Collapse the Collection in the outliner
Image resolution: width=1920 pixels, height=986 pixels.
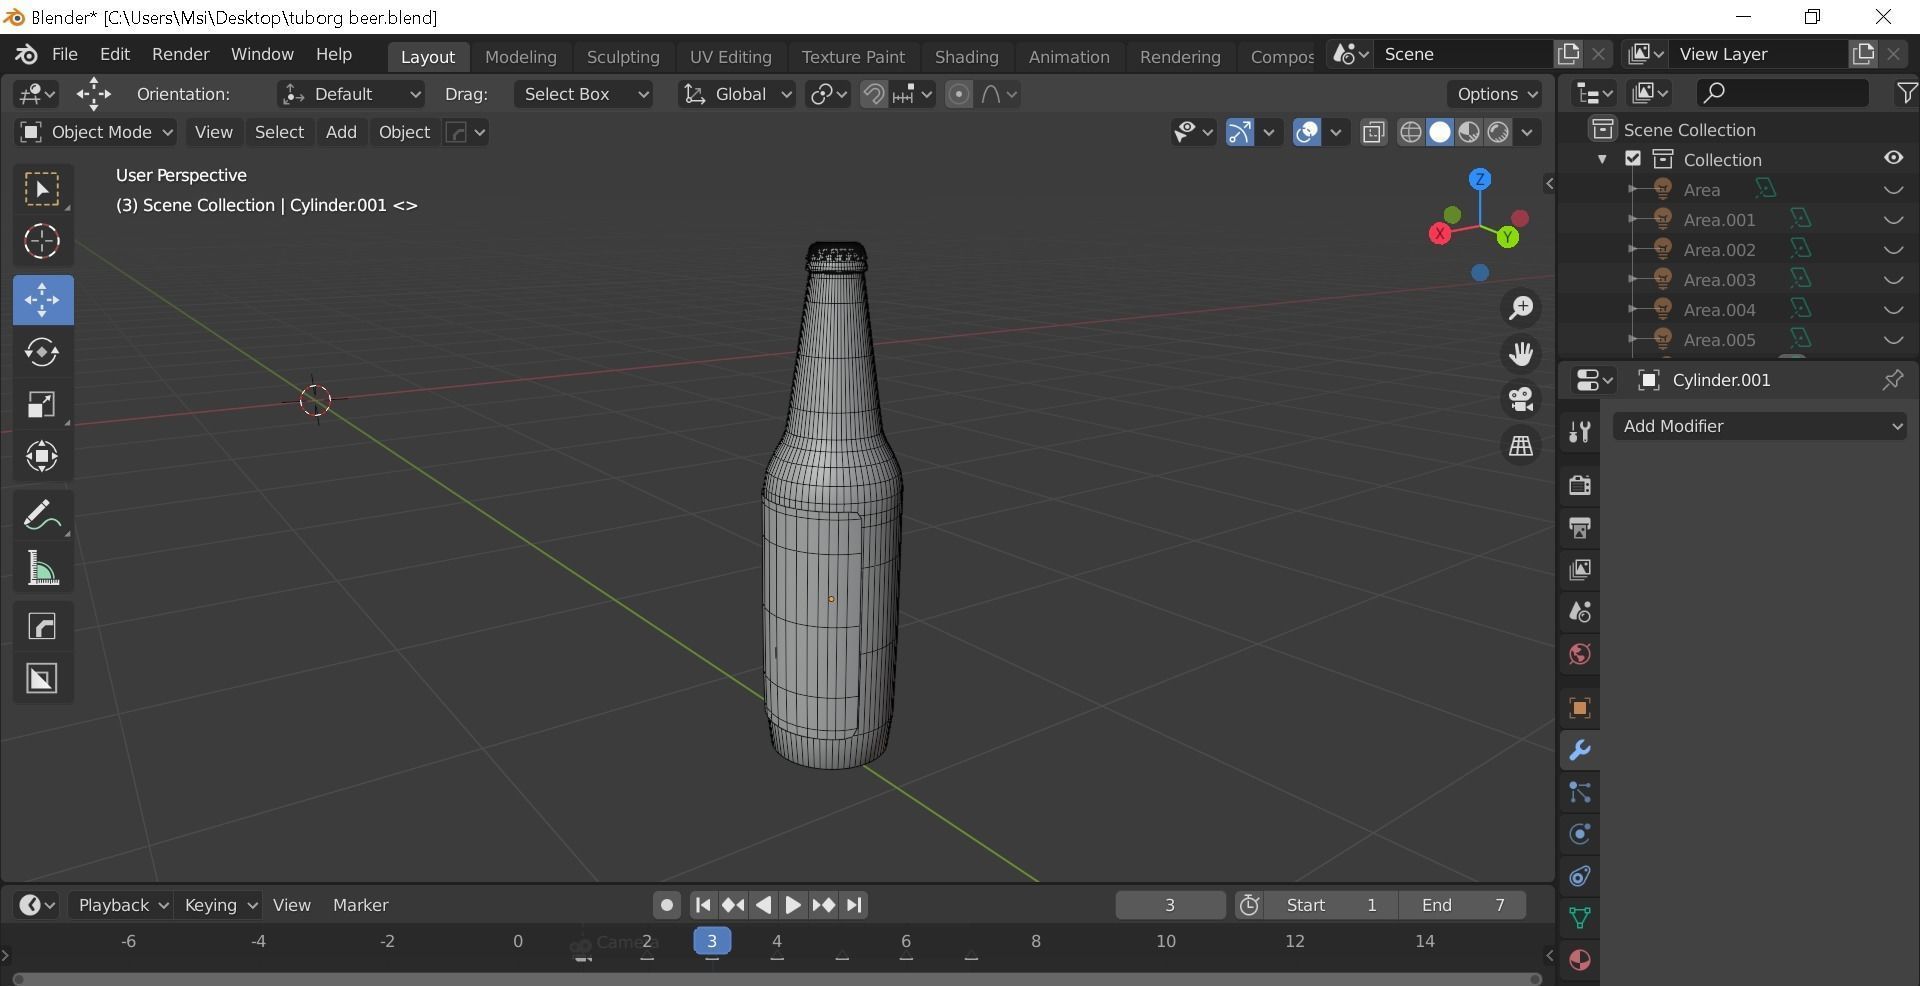point(1602,159)
